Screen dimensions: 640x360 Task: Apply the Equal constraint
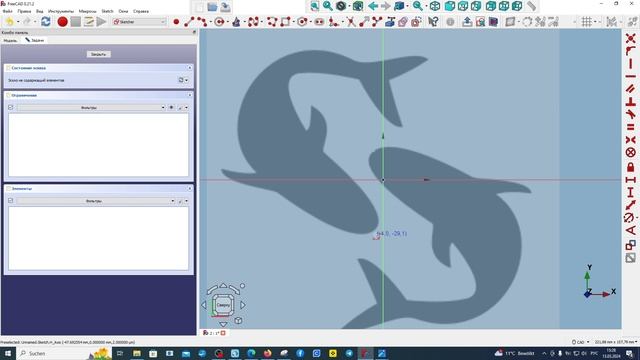(x=631, y=127)
